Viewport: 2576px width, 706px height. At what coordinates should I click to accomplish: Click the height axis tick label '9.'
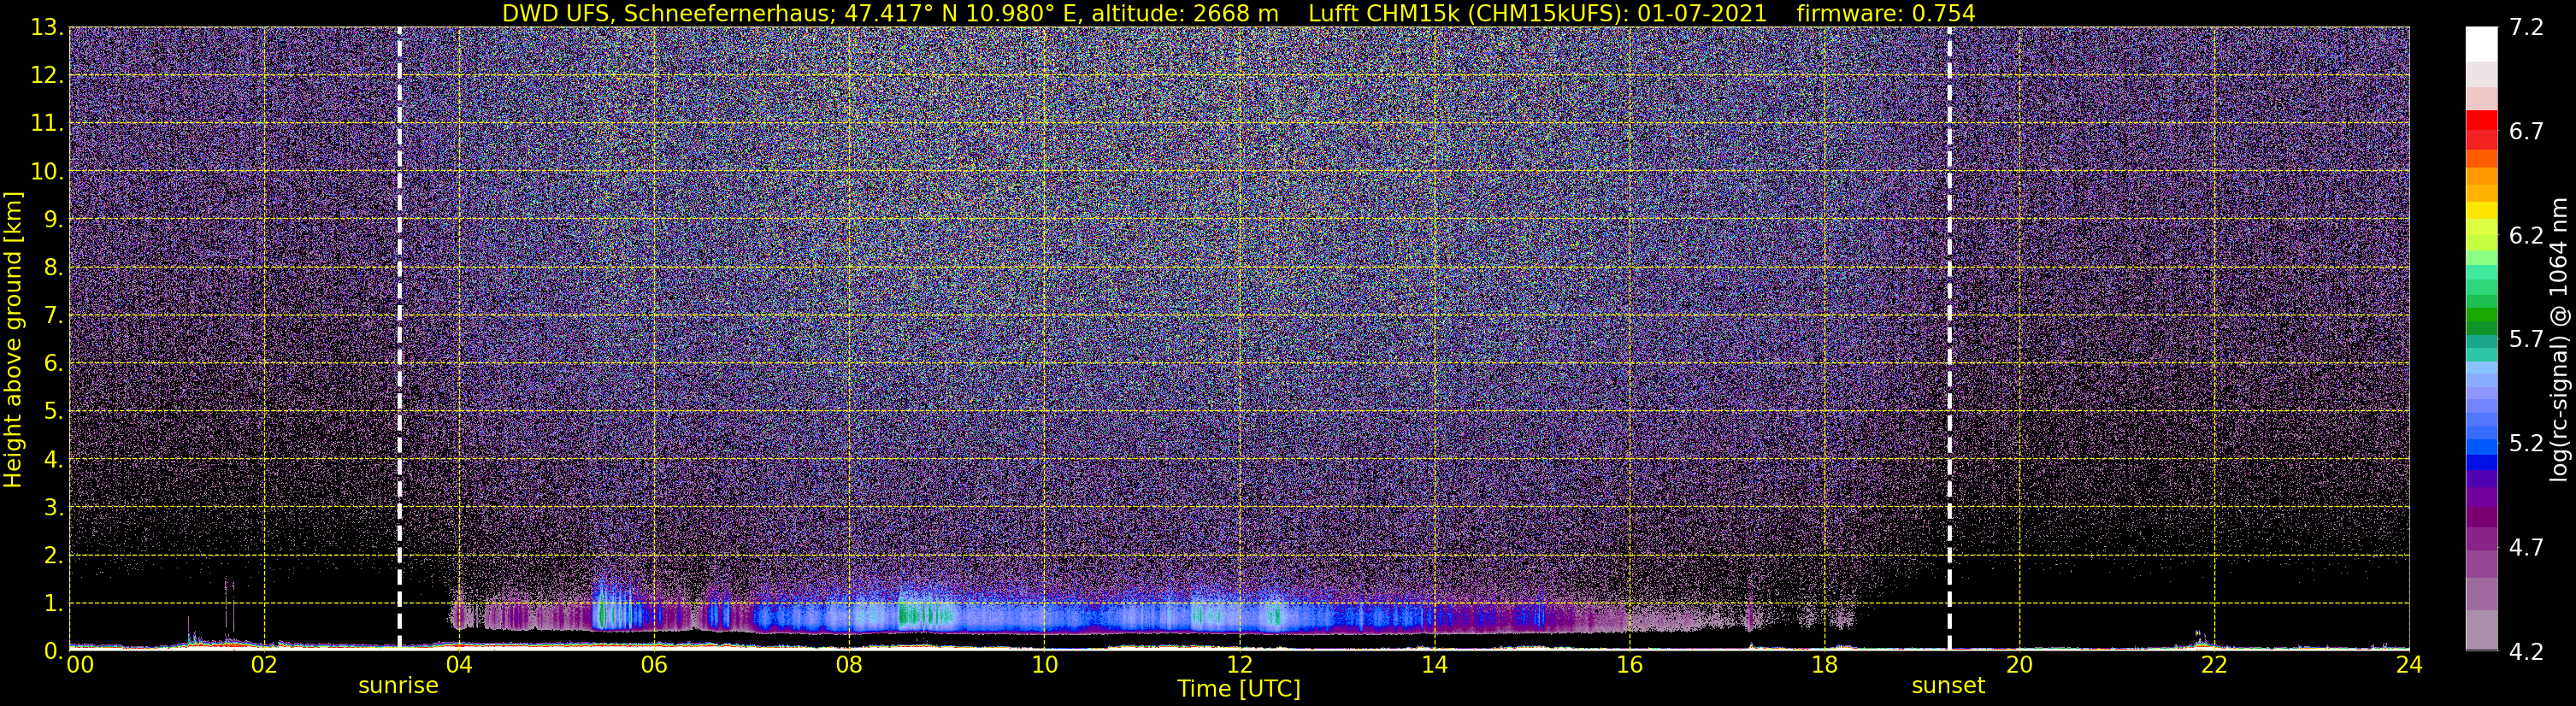click(x=53, y=220)
